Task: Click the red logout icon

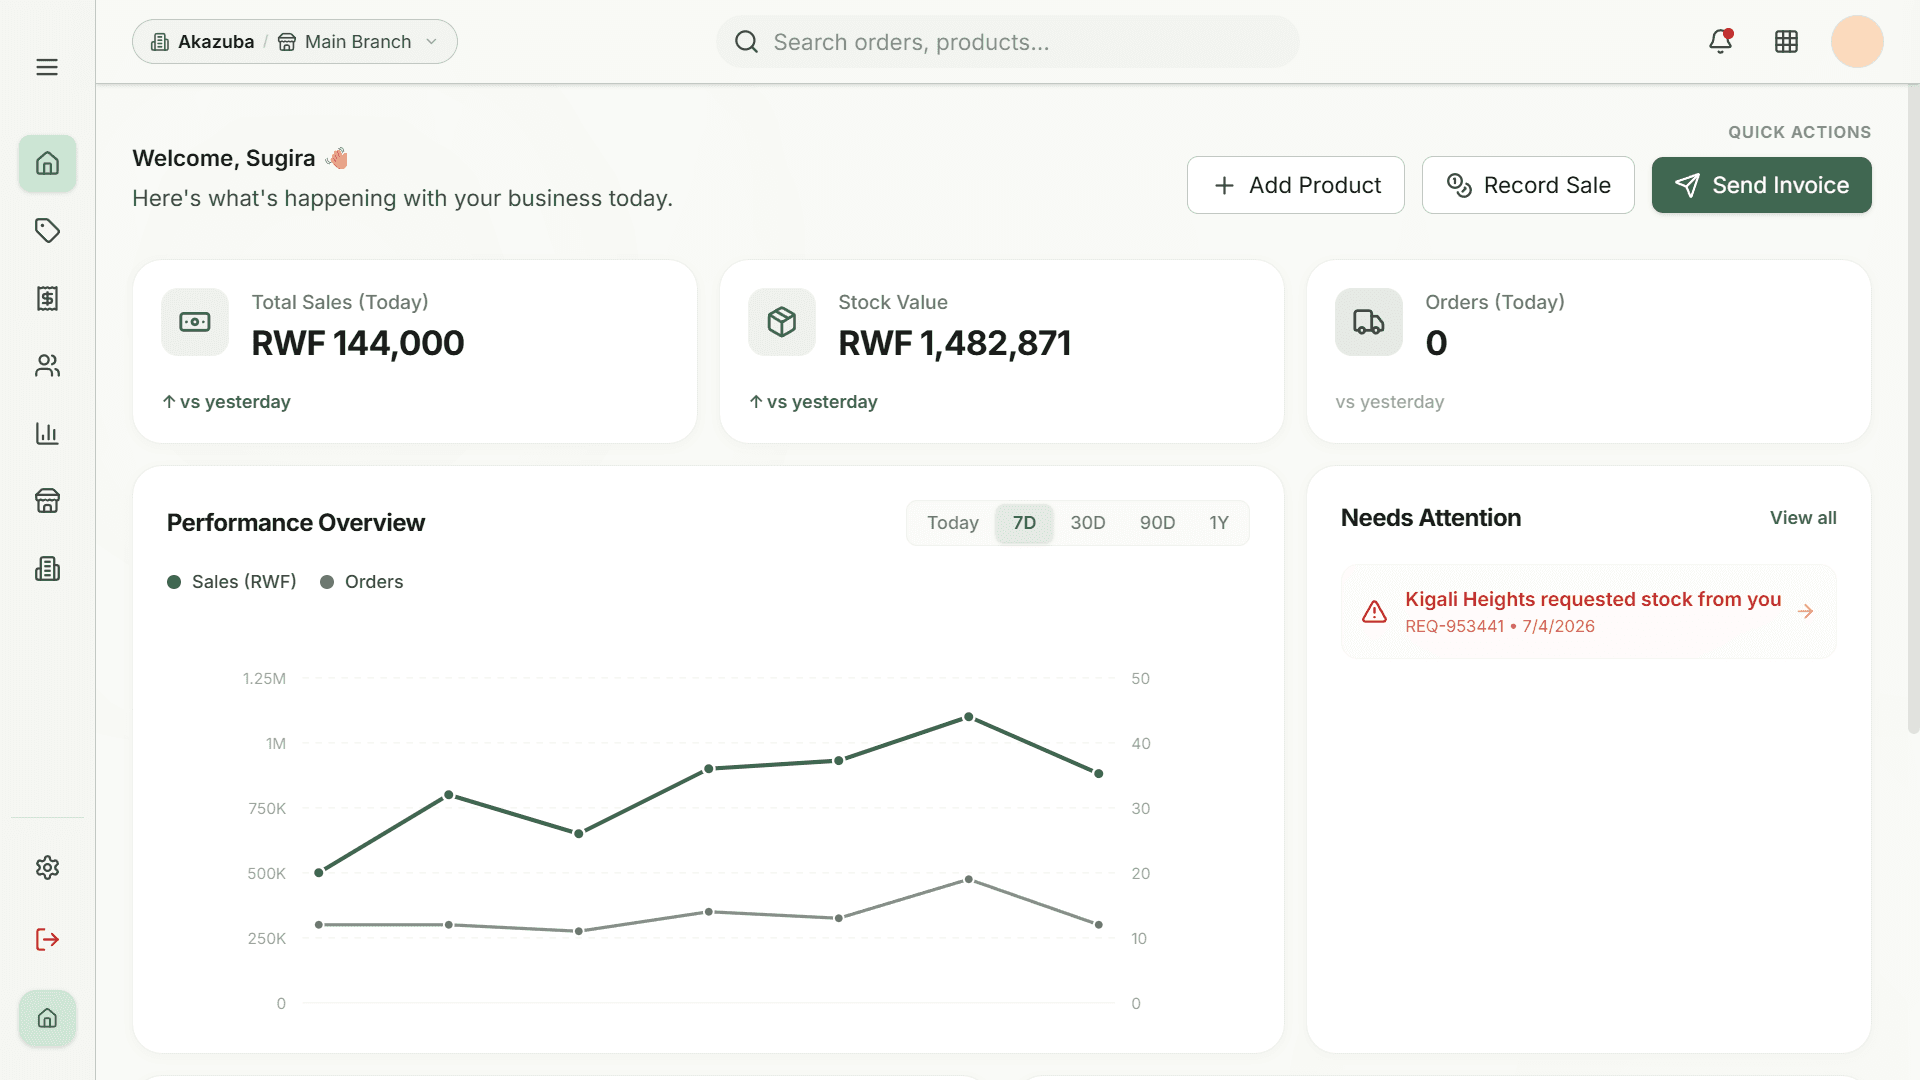Action: (47, 939)
